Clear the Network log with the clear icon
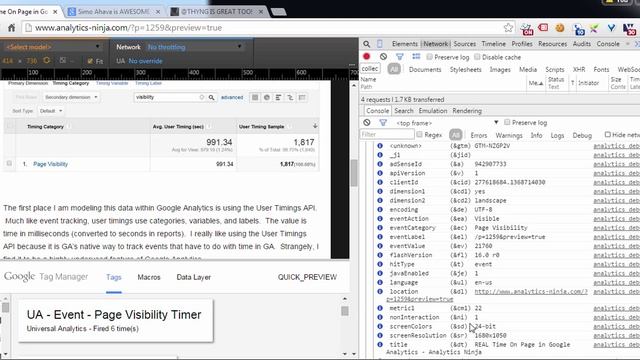Screen dimensions: 640x360 click(x=383, y=57)
